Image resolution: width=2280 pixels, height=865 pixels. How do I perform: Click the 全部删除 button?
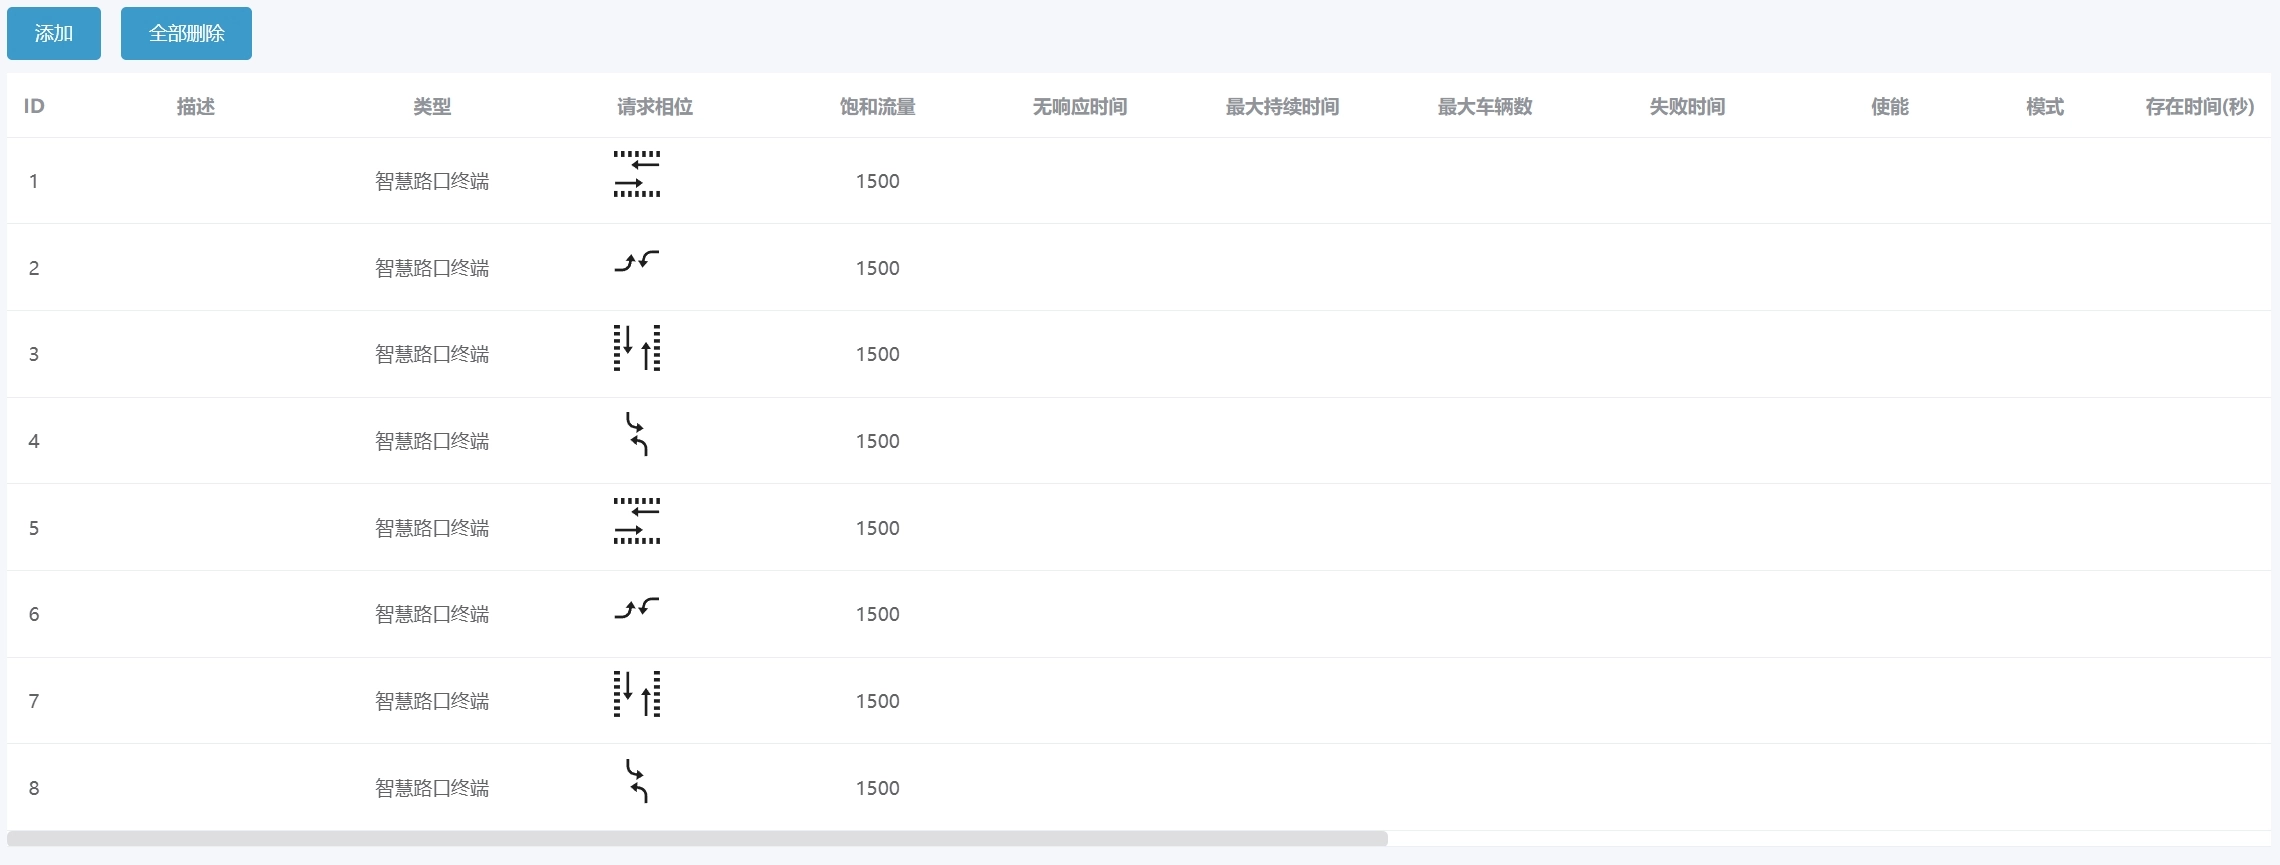tap(186, 33)
